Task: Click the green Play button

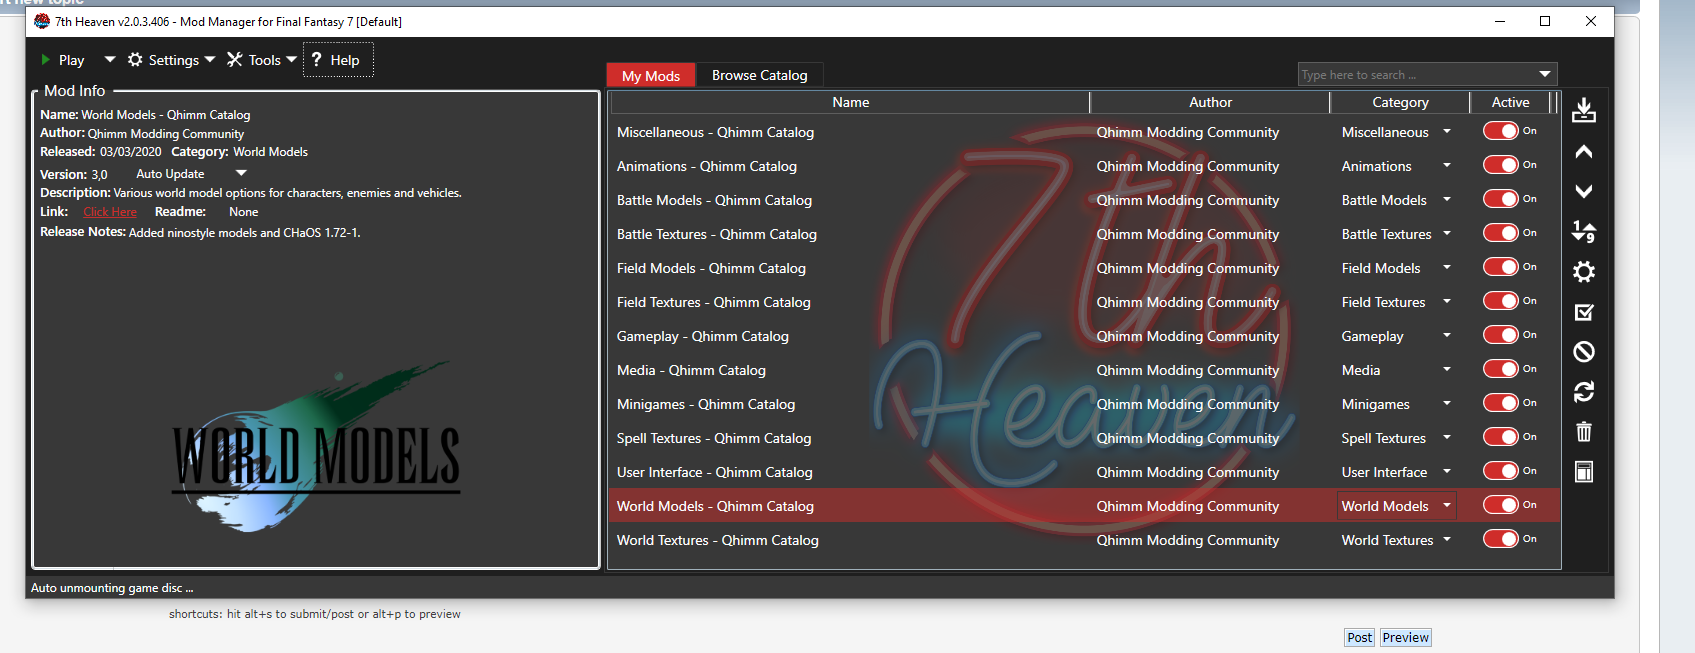Action: pos(63,60)
